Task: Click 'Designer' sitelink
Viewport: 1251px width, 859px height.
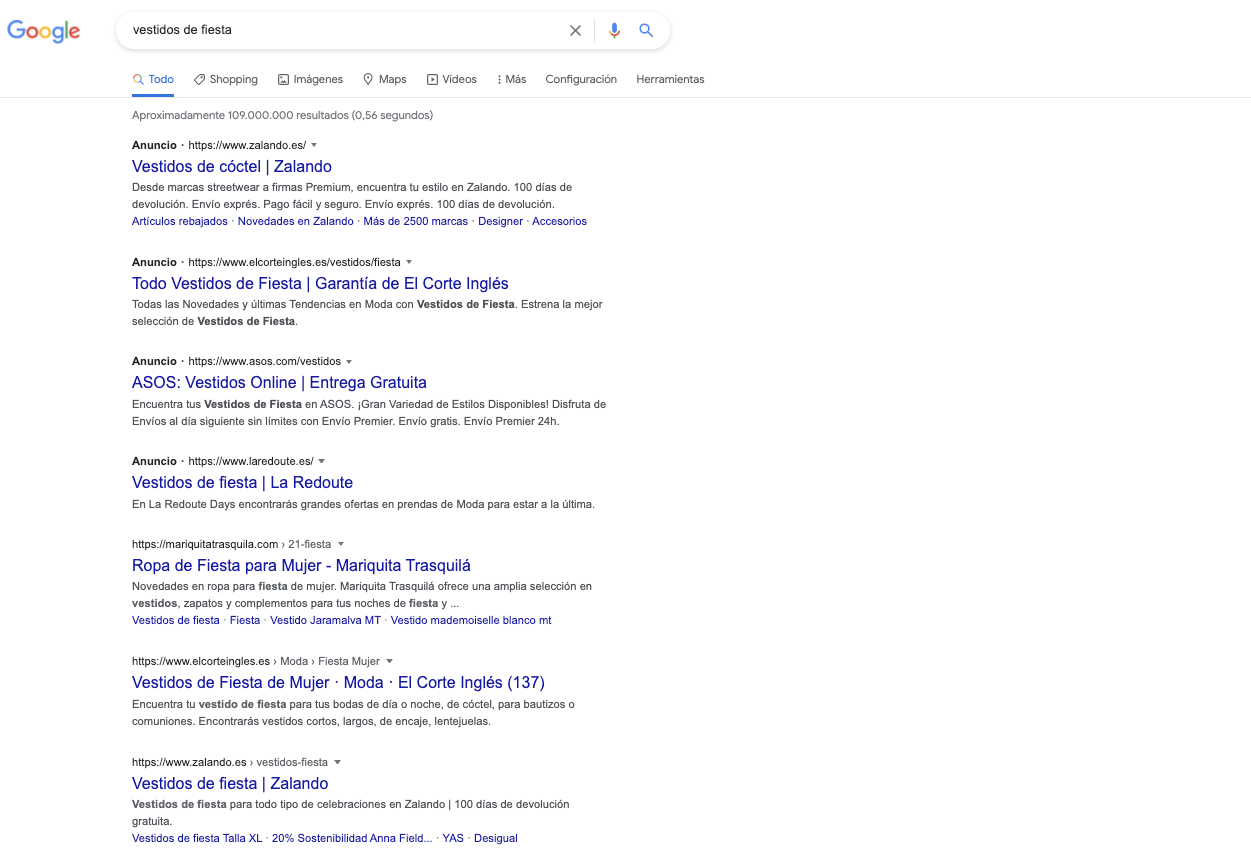Action: click(500, 221)
